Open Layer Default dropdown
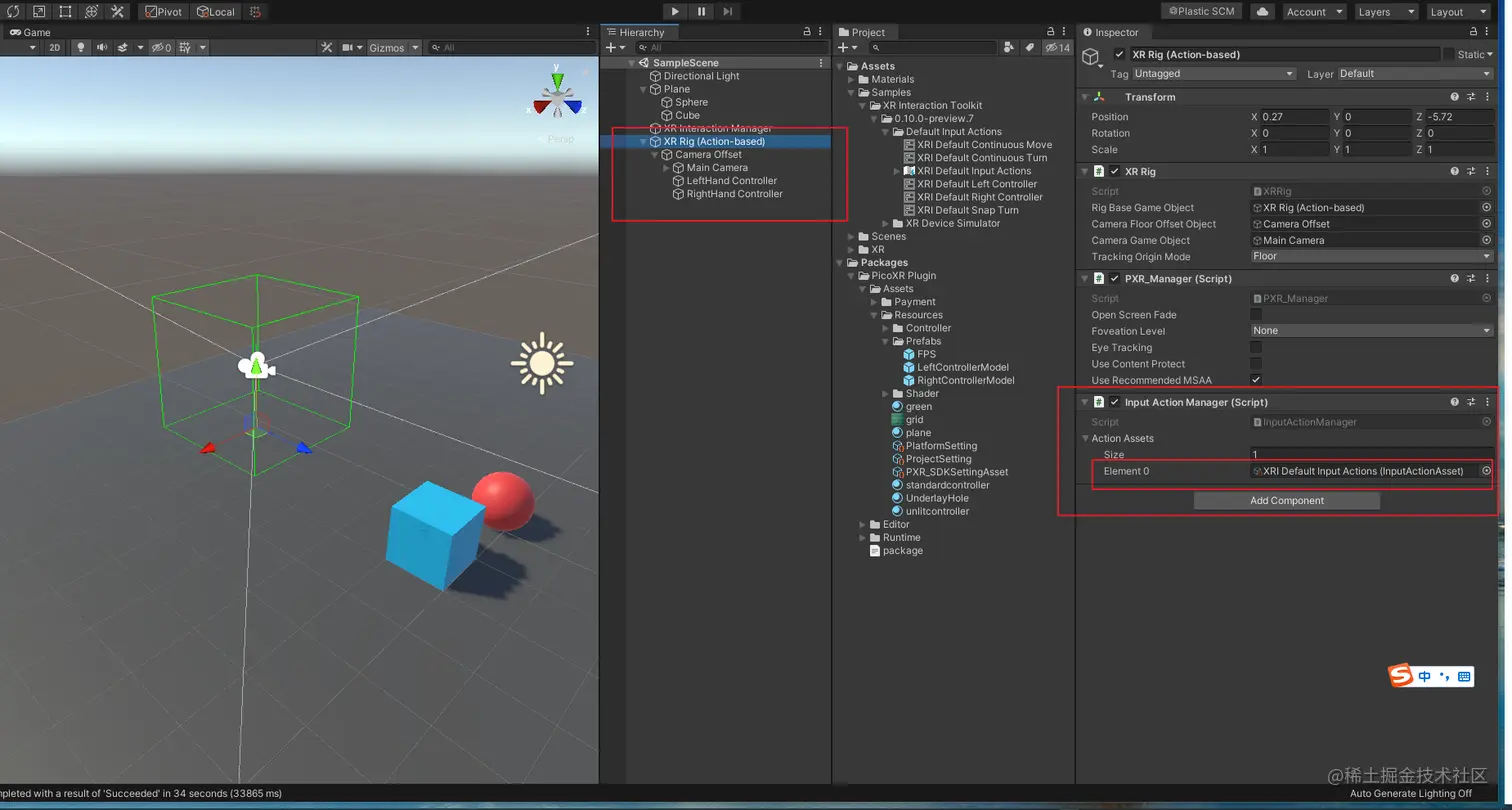This screenshot has width=1512, height=810. click(1415, 73)
